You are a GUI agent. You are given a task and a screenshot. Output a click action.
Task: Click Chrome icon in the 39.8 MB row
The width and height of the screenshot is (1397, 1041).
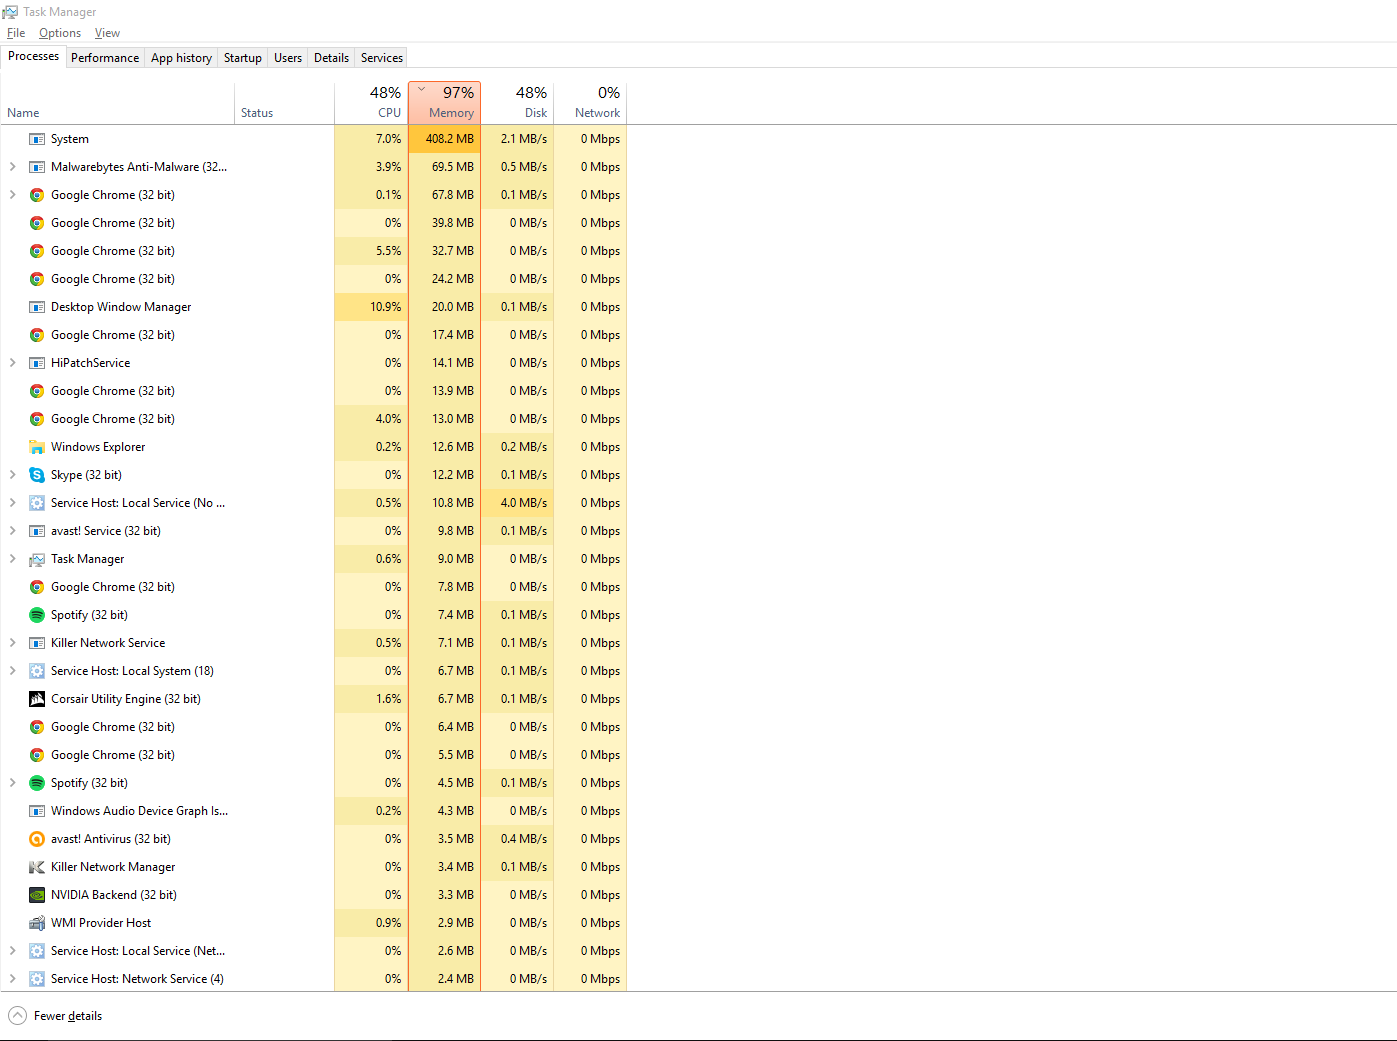(x=37, y=223)
